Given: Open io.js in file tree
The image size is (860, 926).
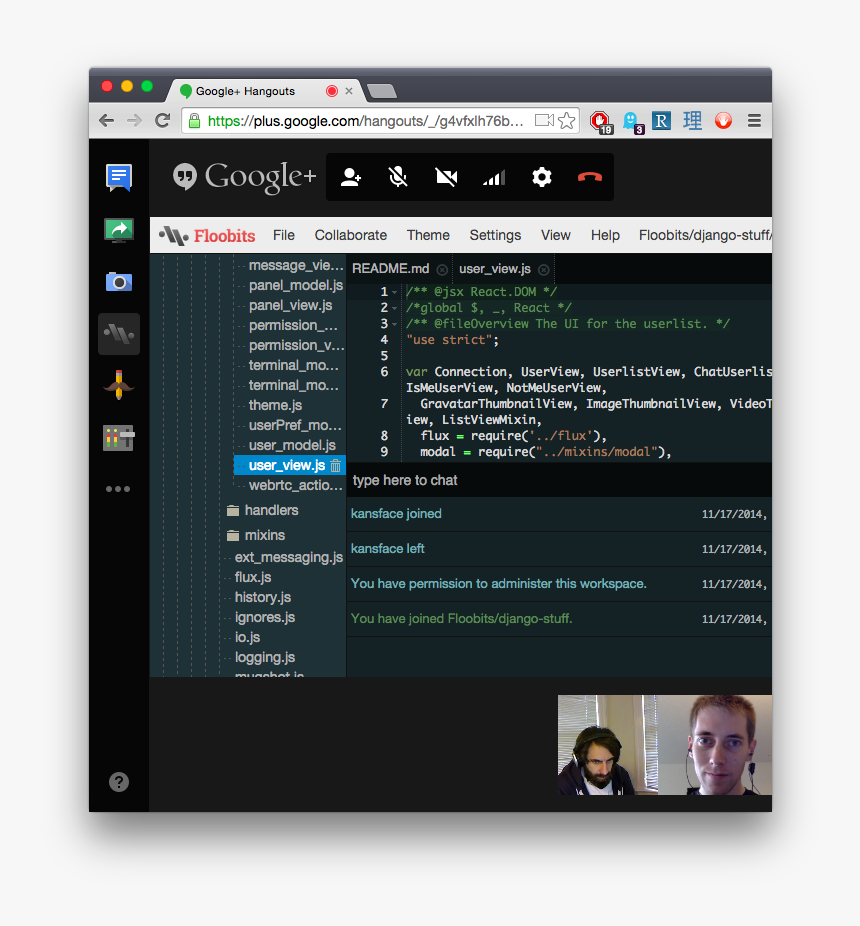Looking at the screenshot, I should (247, 637).
